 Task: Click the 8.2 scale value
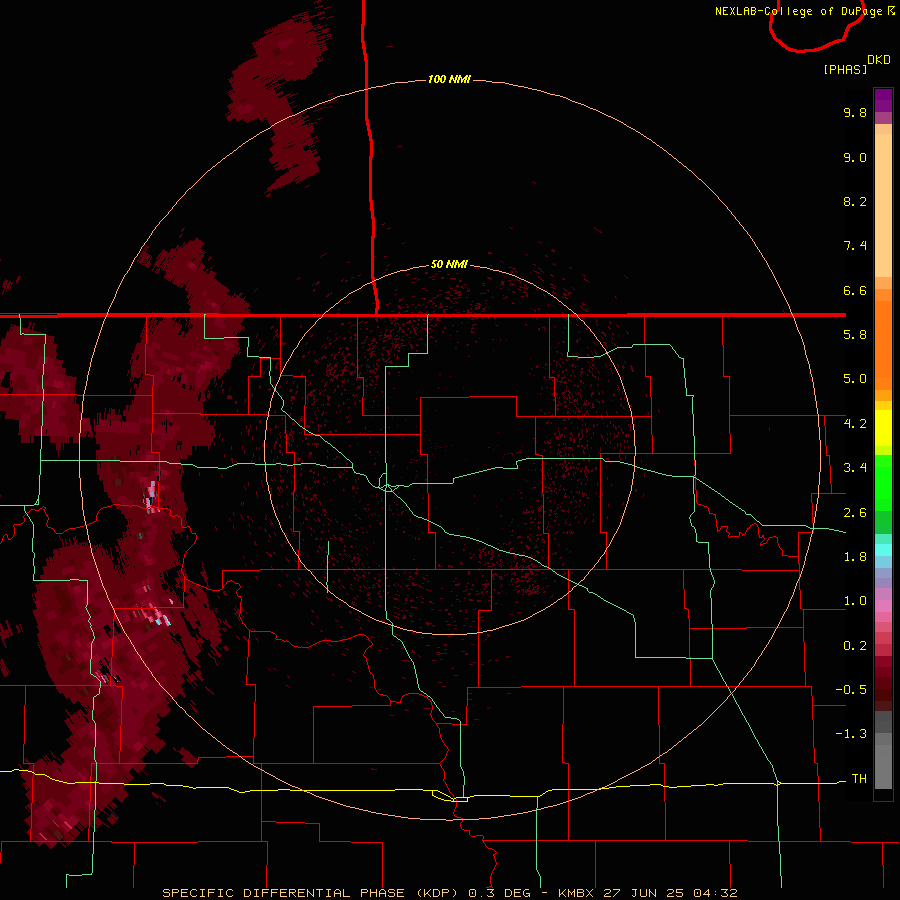click(x=855, y=201)
